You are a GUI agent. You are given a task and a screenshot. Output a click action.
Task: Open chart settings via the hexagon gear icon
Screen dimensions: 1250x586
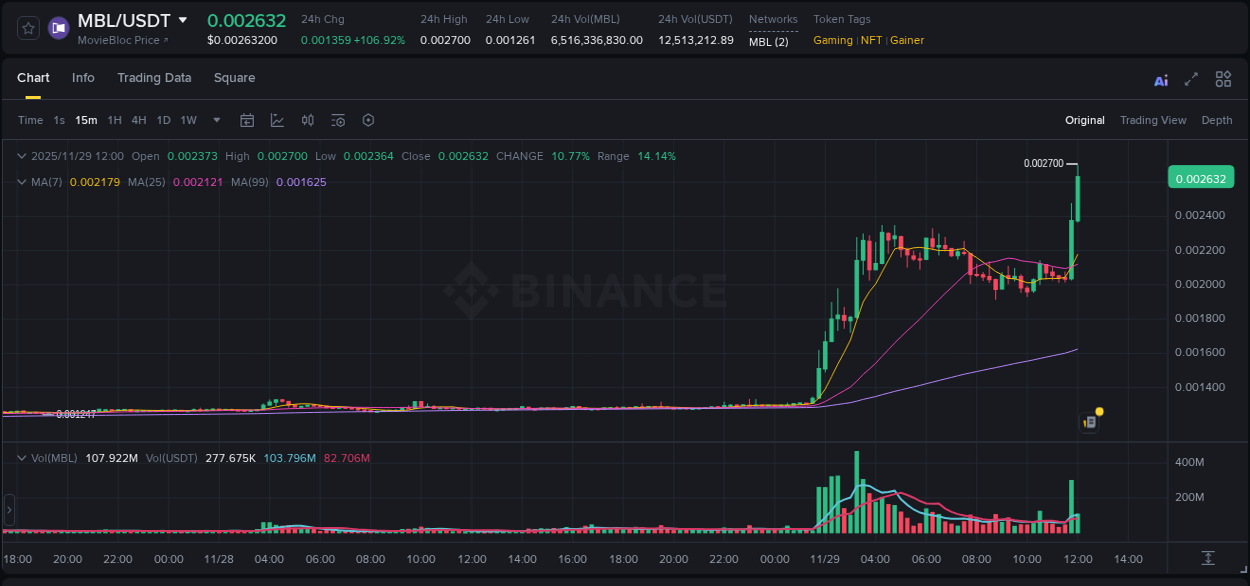click(368, 120)
